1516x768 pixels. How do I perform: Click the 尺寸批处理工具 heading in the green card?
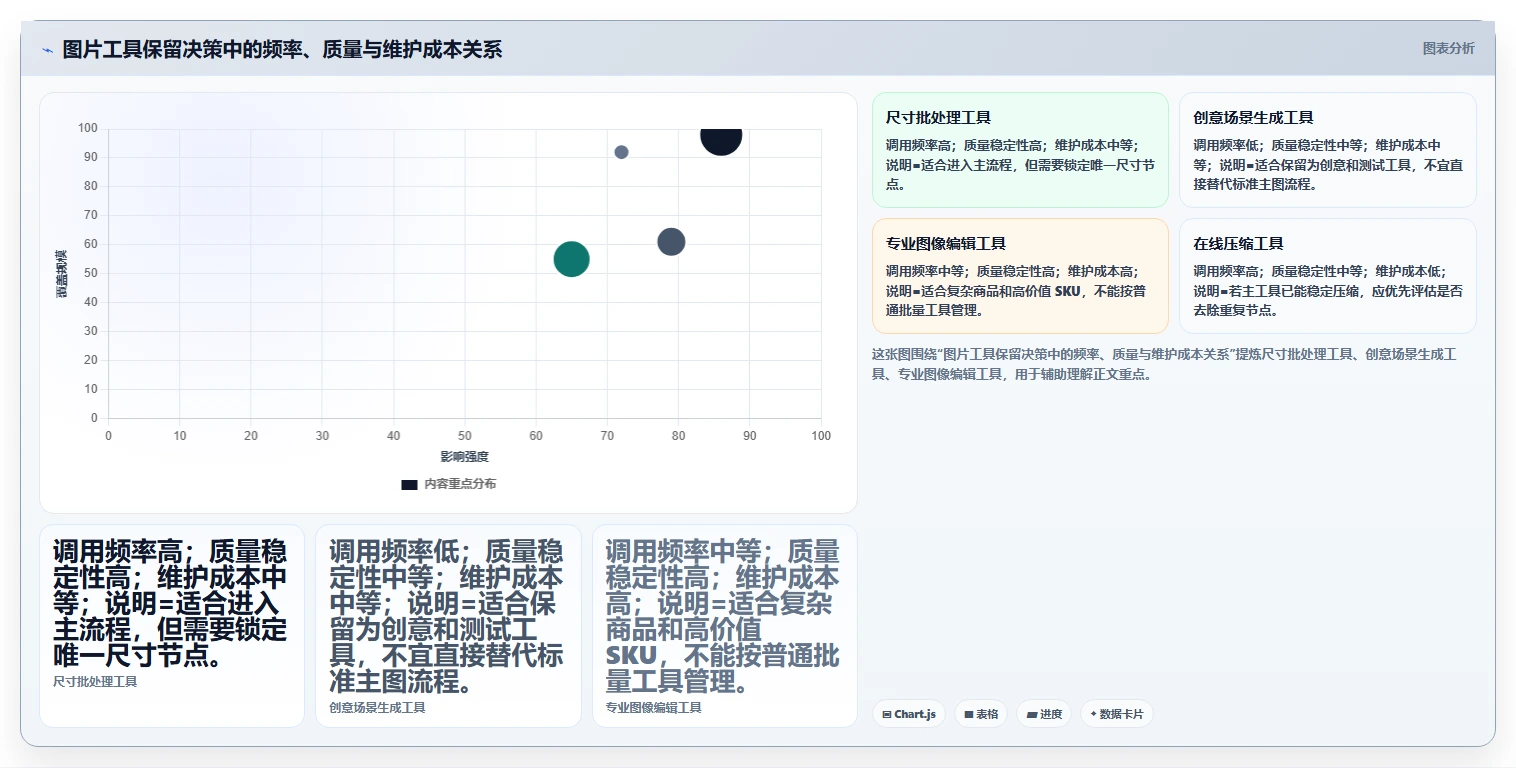938,117
